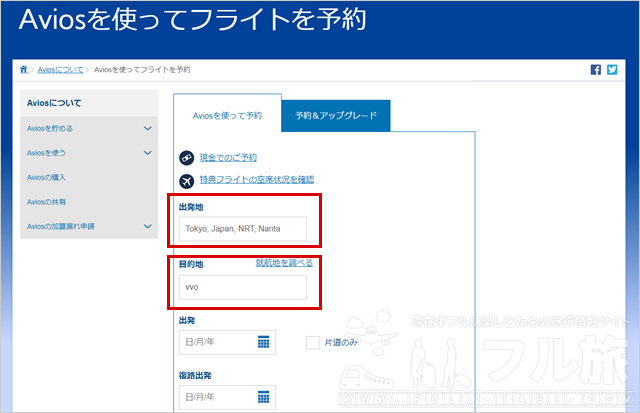
Task: Expand the Aviosを貯める menu chevron
Action: (x=148, y=129)
